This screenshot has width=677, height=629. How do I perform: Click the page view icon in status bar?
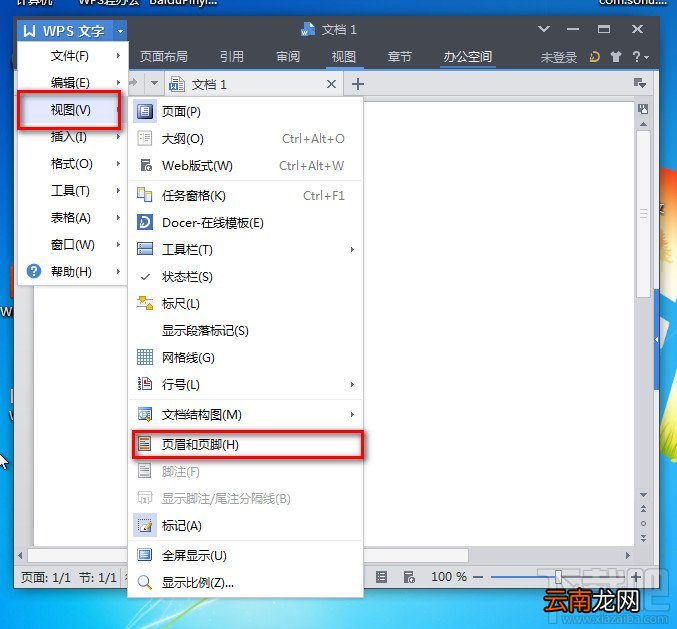[381, 577]
